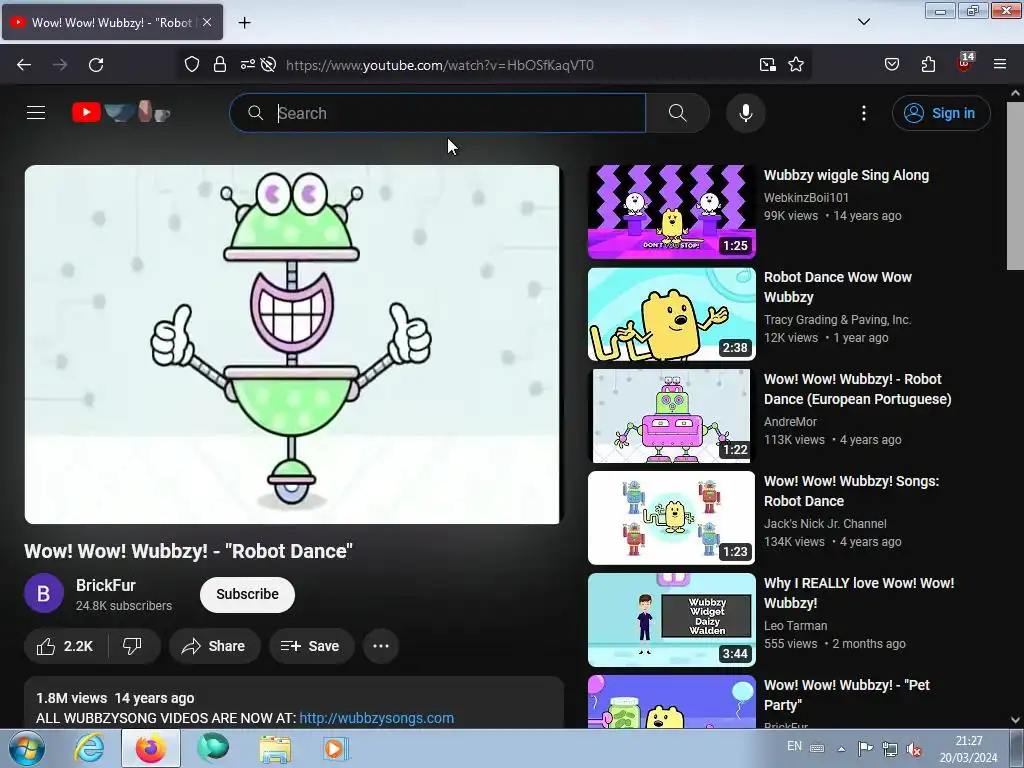
Task: Go back with the browser back arrow
Action: [x=24, y=65]
